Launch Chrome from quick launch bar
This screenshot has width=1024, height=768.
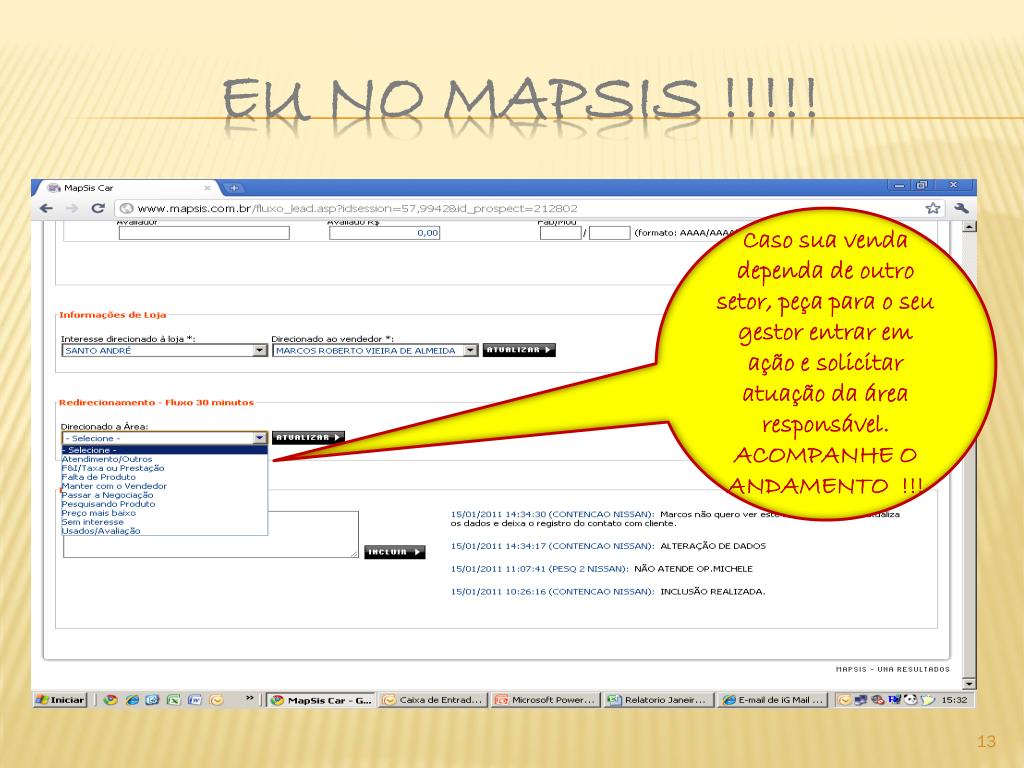(x=110, y=700)
